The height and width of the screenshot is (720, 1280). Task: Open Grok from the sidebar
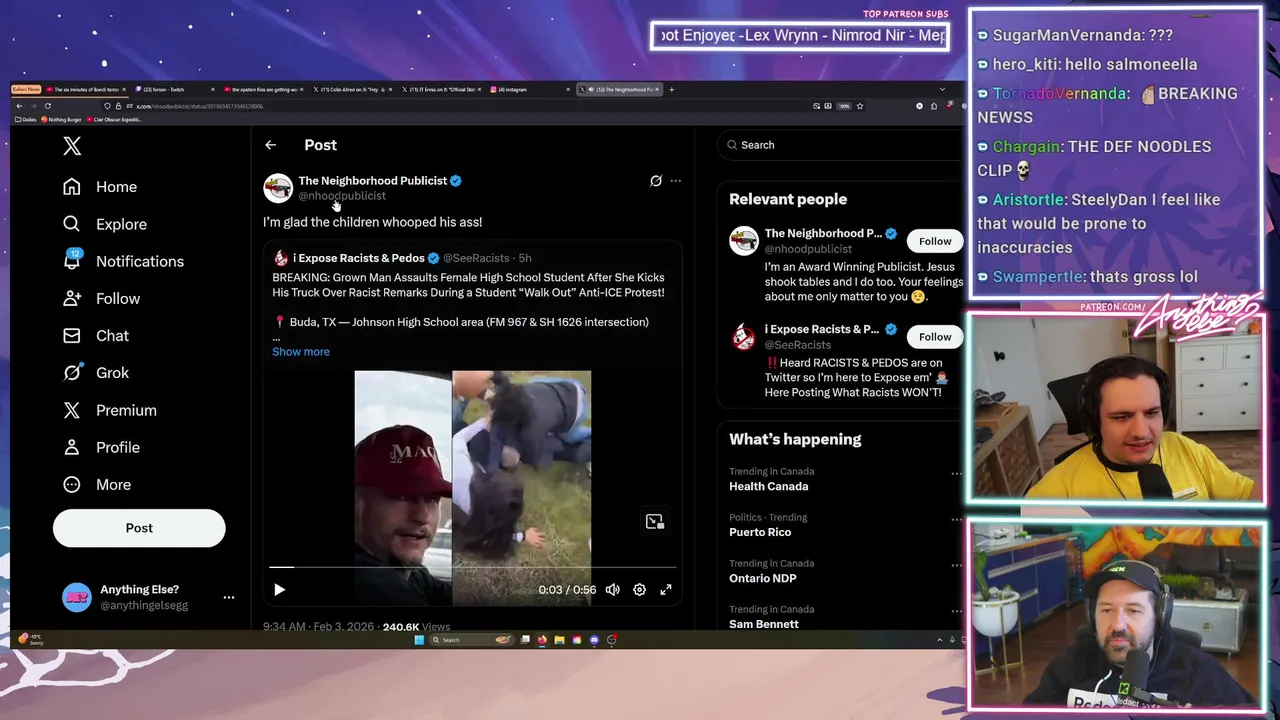(x=95, y=372)
